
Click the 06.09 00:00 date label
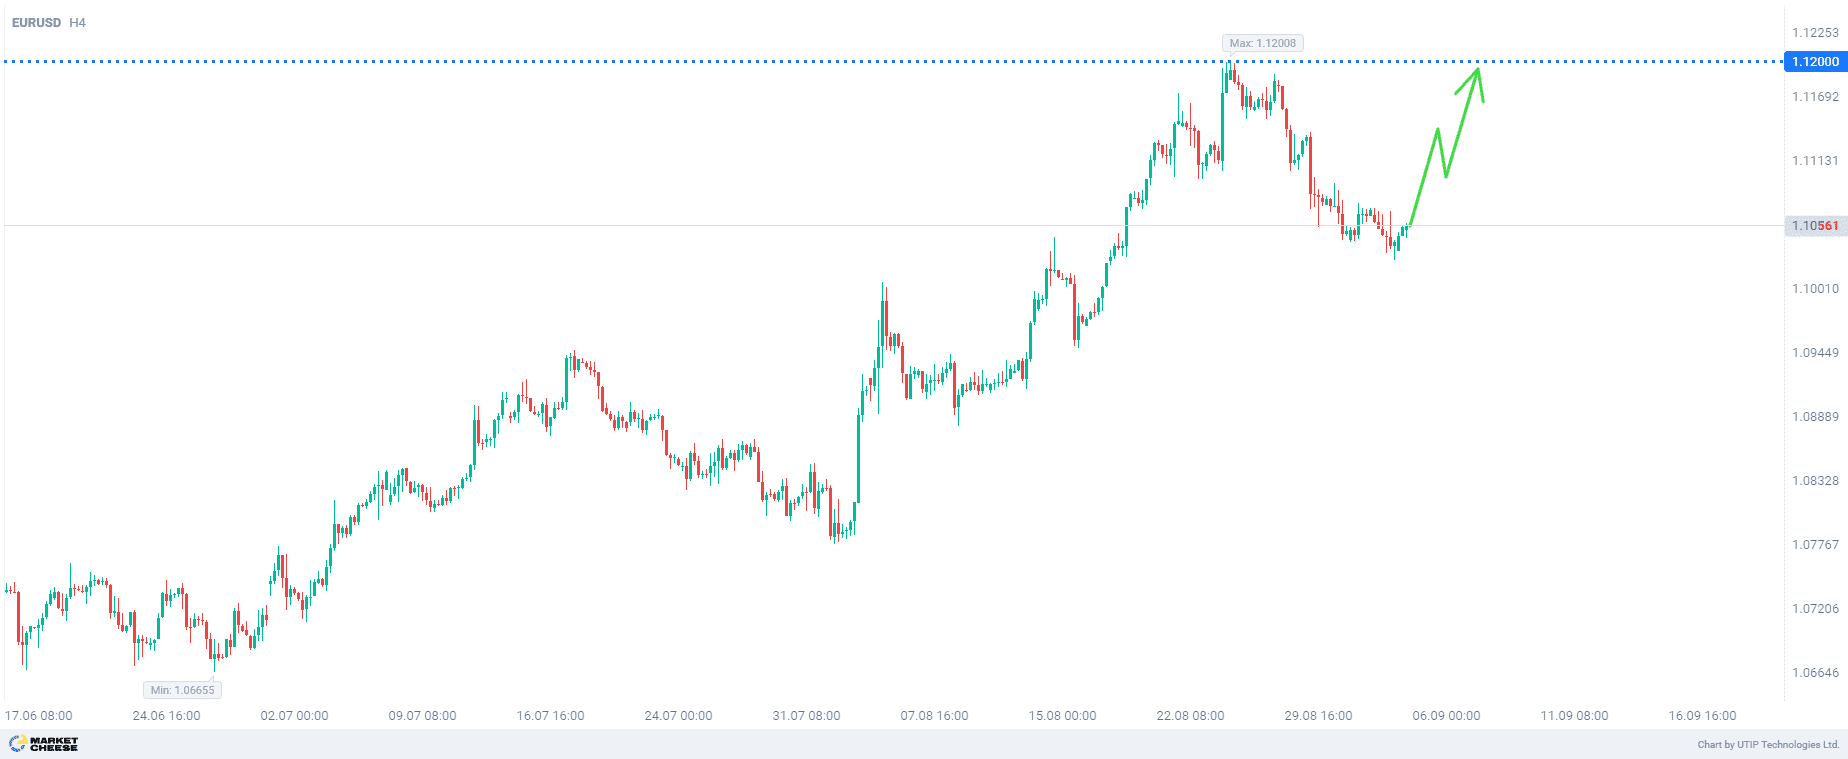click(x=1446, y=716)
